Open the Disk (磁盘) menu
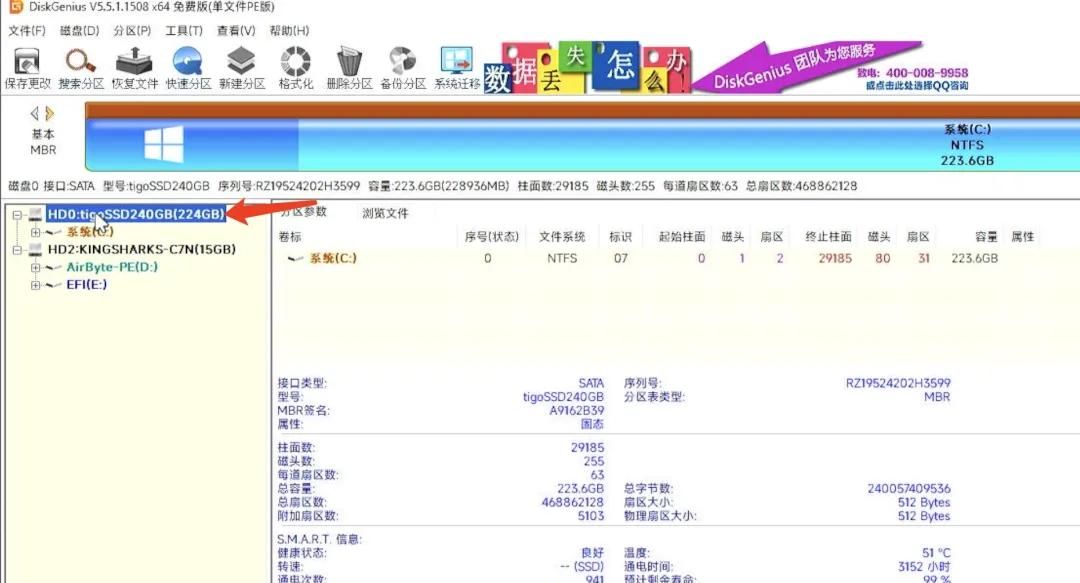The height and width of the screenshot is (583, 1080). 79,30
